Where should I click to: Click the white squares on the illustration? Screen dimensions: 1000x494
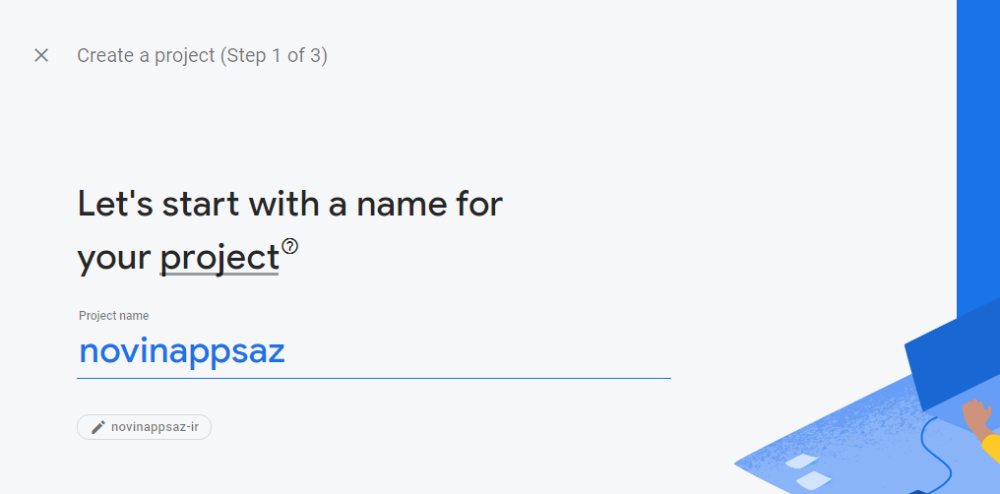807,472
